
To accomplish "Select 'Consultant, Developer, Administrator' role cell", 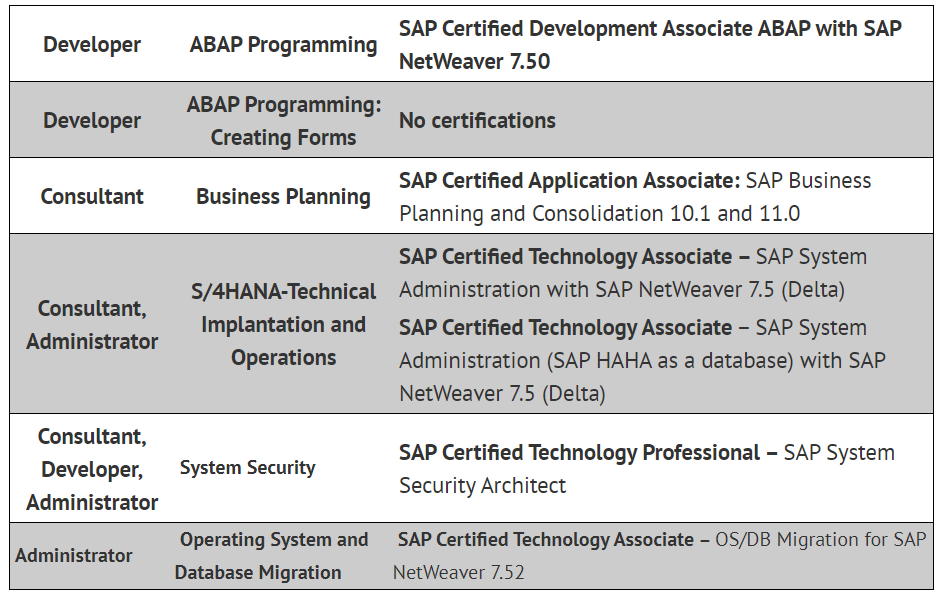I will point(92,469).
